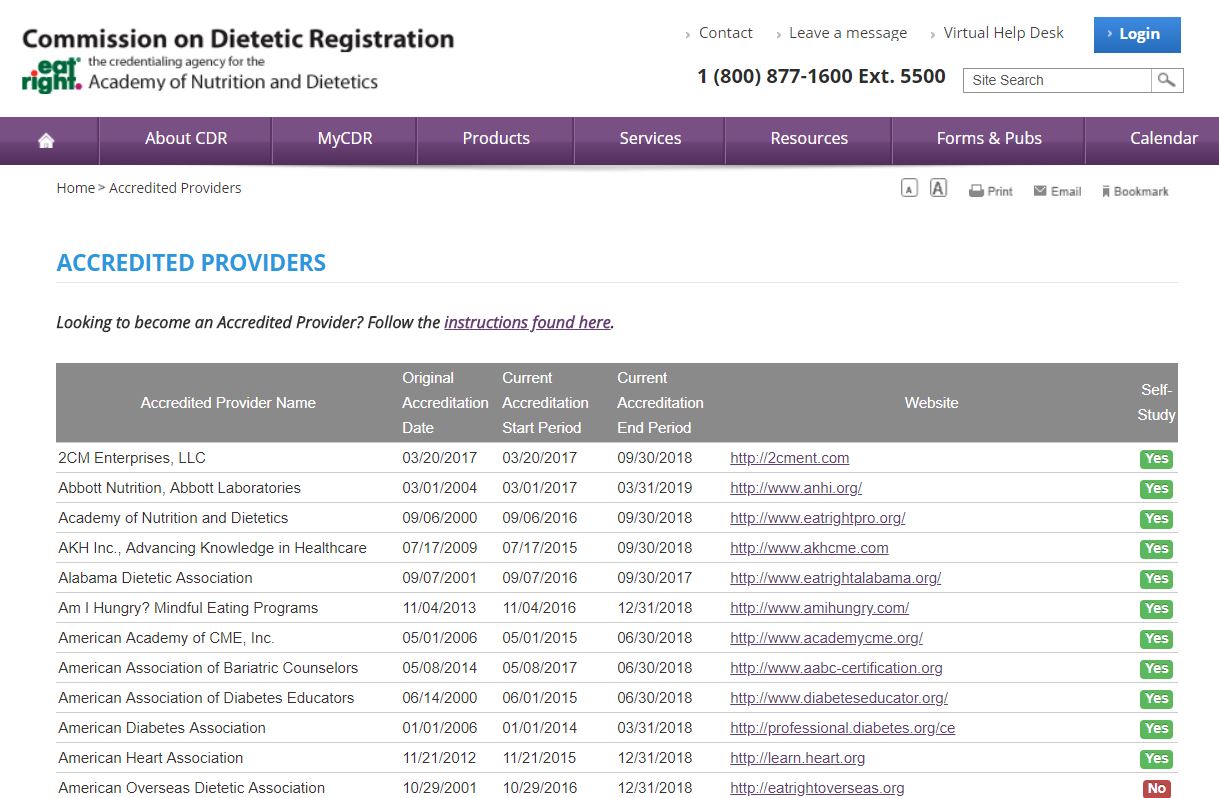Expand the Forms & Pubs menu

[x=989, y=139]
